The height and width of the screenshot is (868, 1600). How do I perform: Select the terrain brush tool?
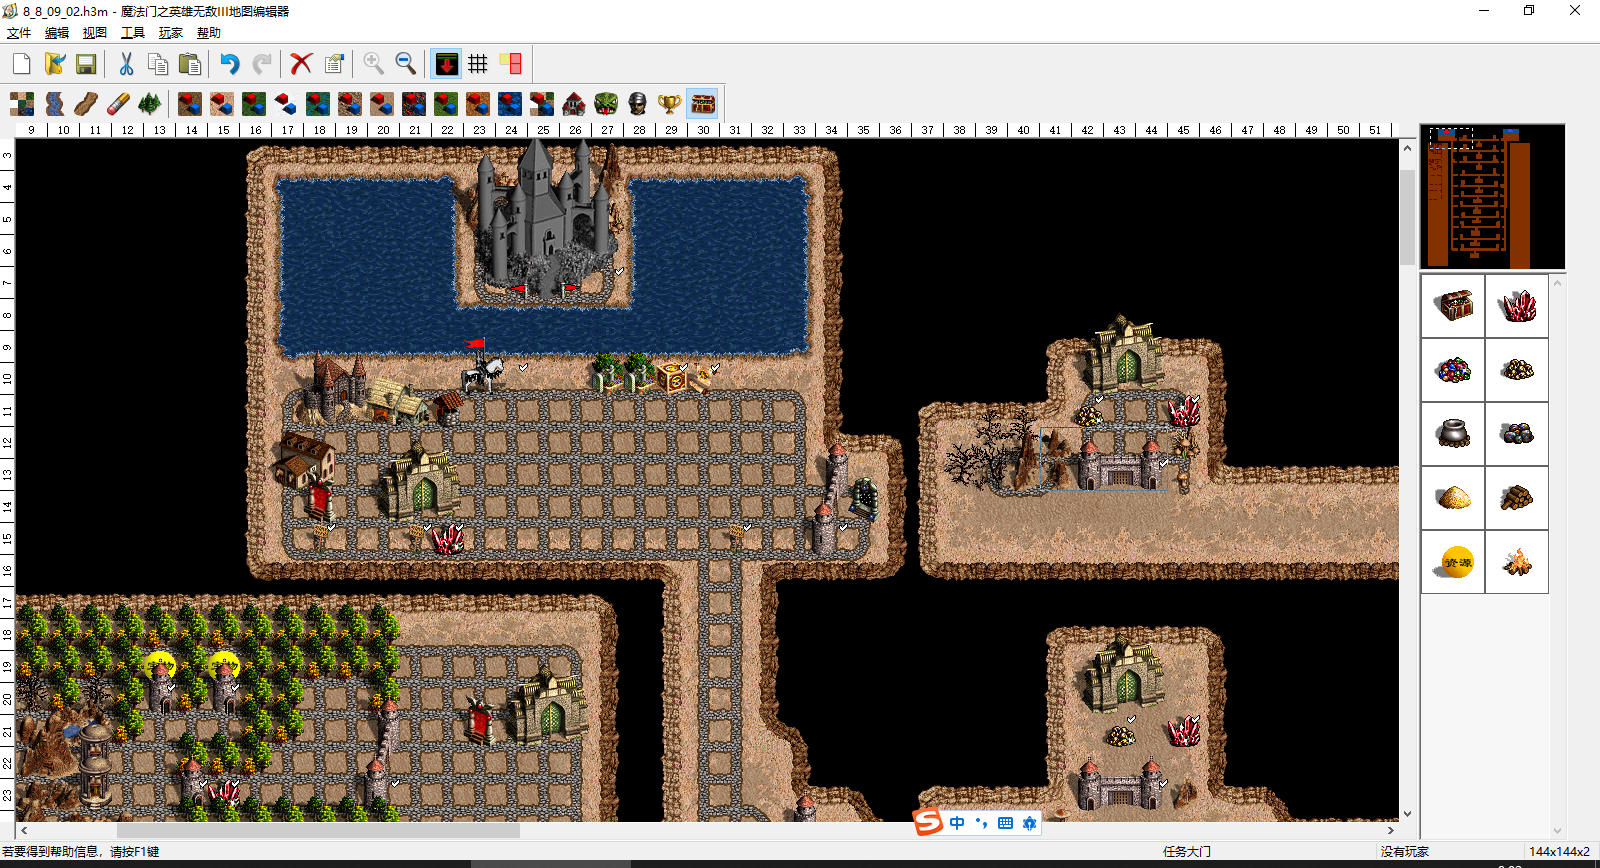coord(22,103)
